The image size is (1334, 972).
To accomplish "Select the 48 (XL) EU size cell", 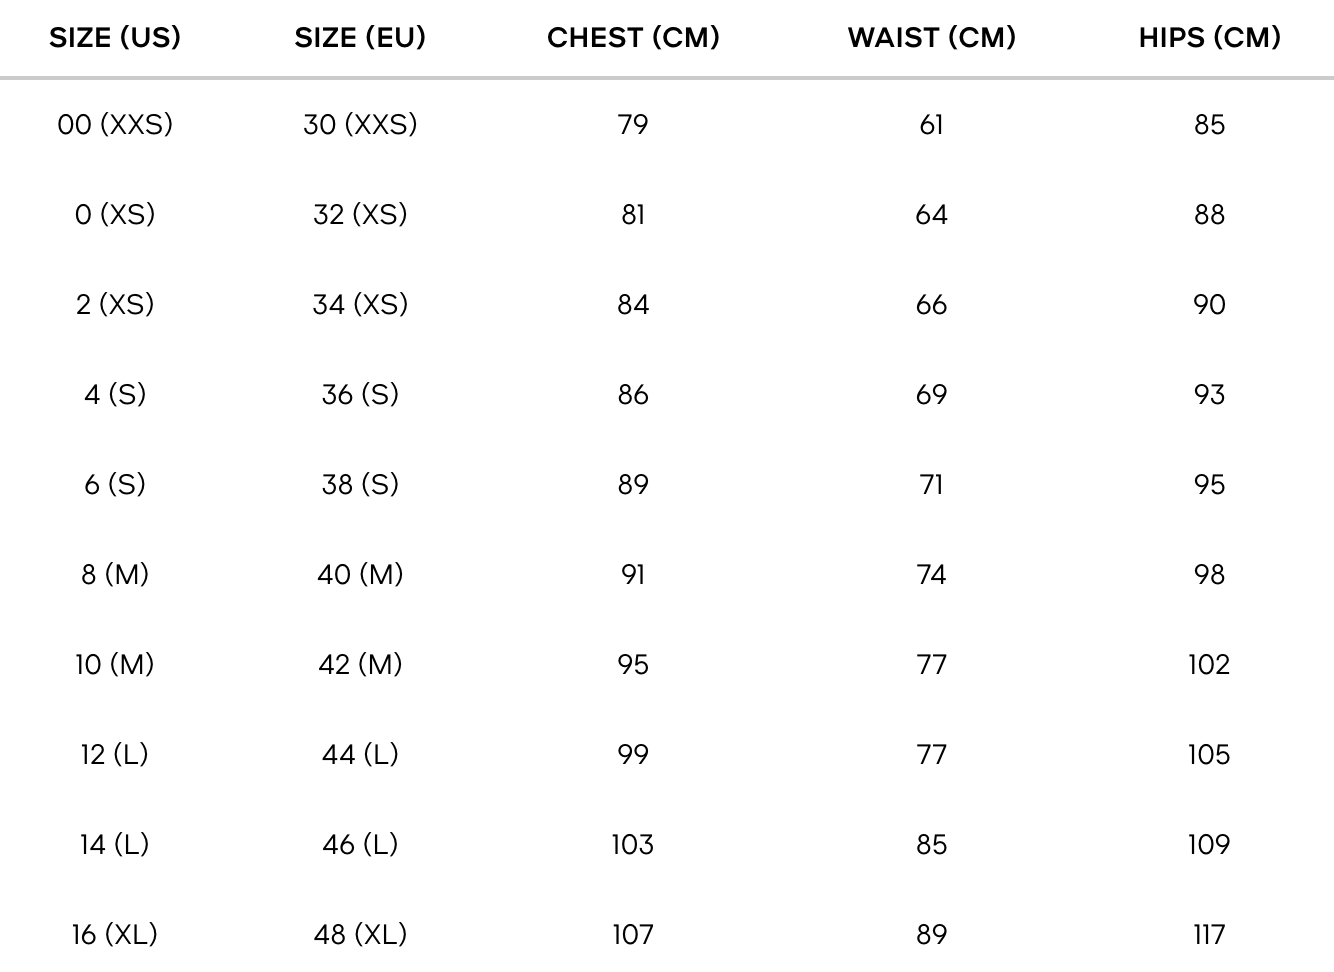I will coord(360,935).
